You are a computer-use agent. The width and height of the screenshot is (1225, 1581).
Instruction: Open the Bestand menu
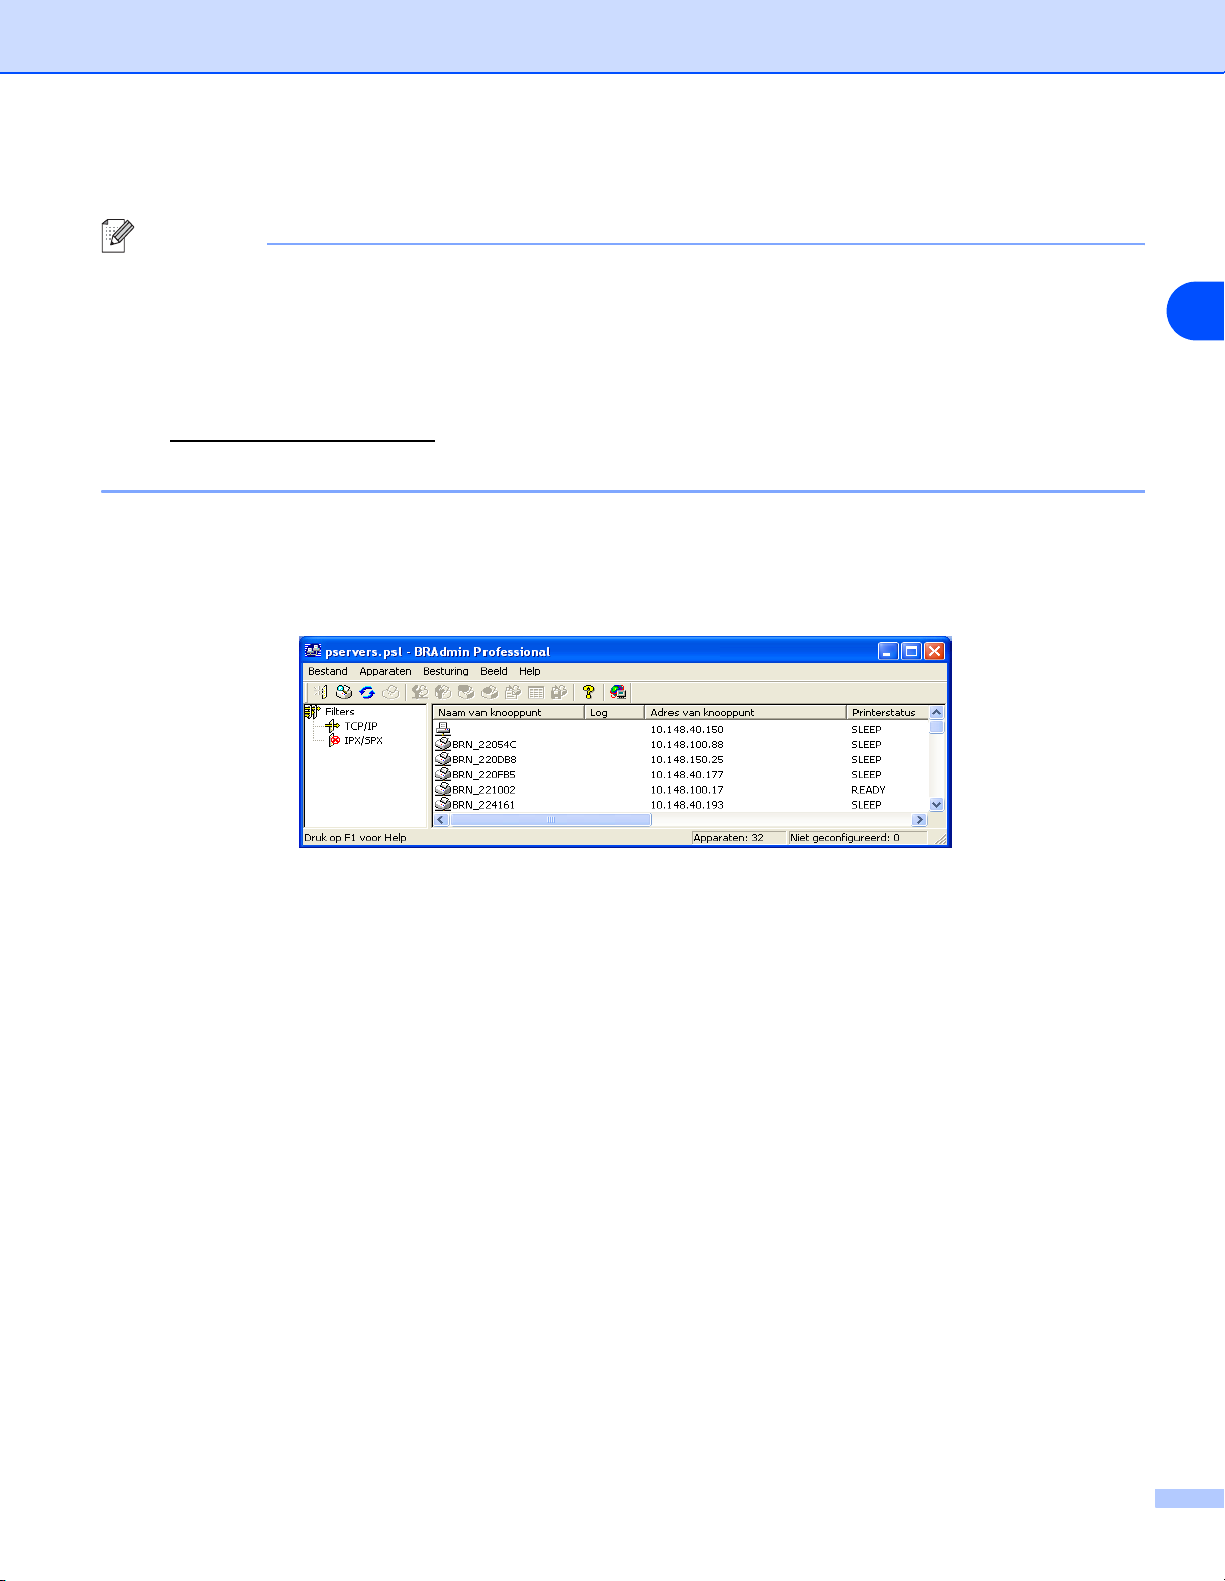328,671
